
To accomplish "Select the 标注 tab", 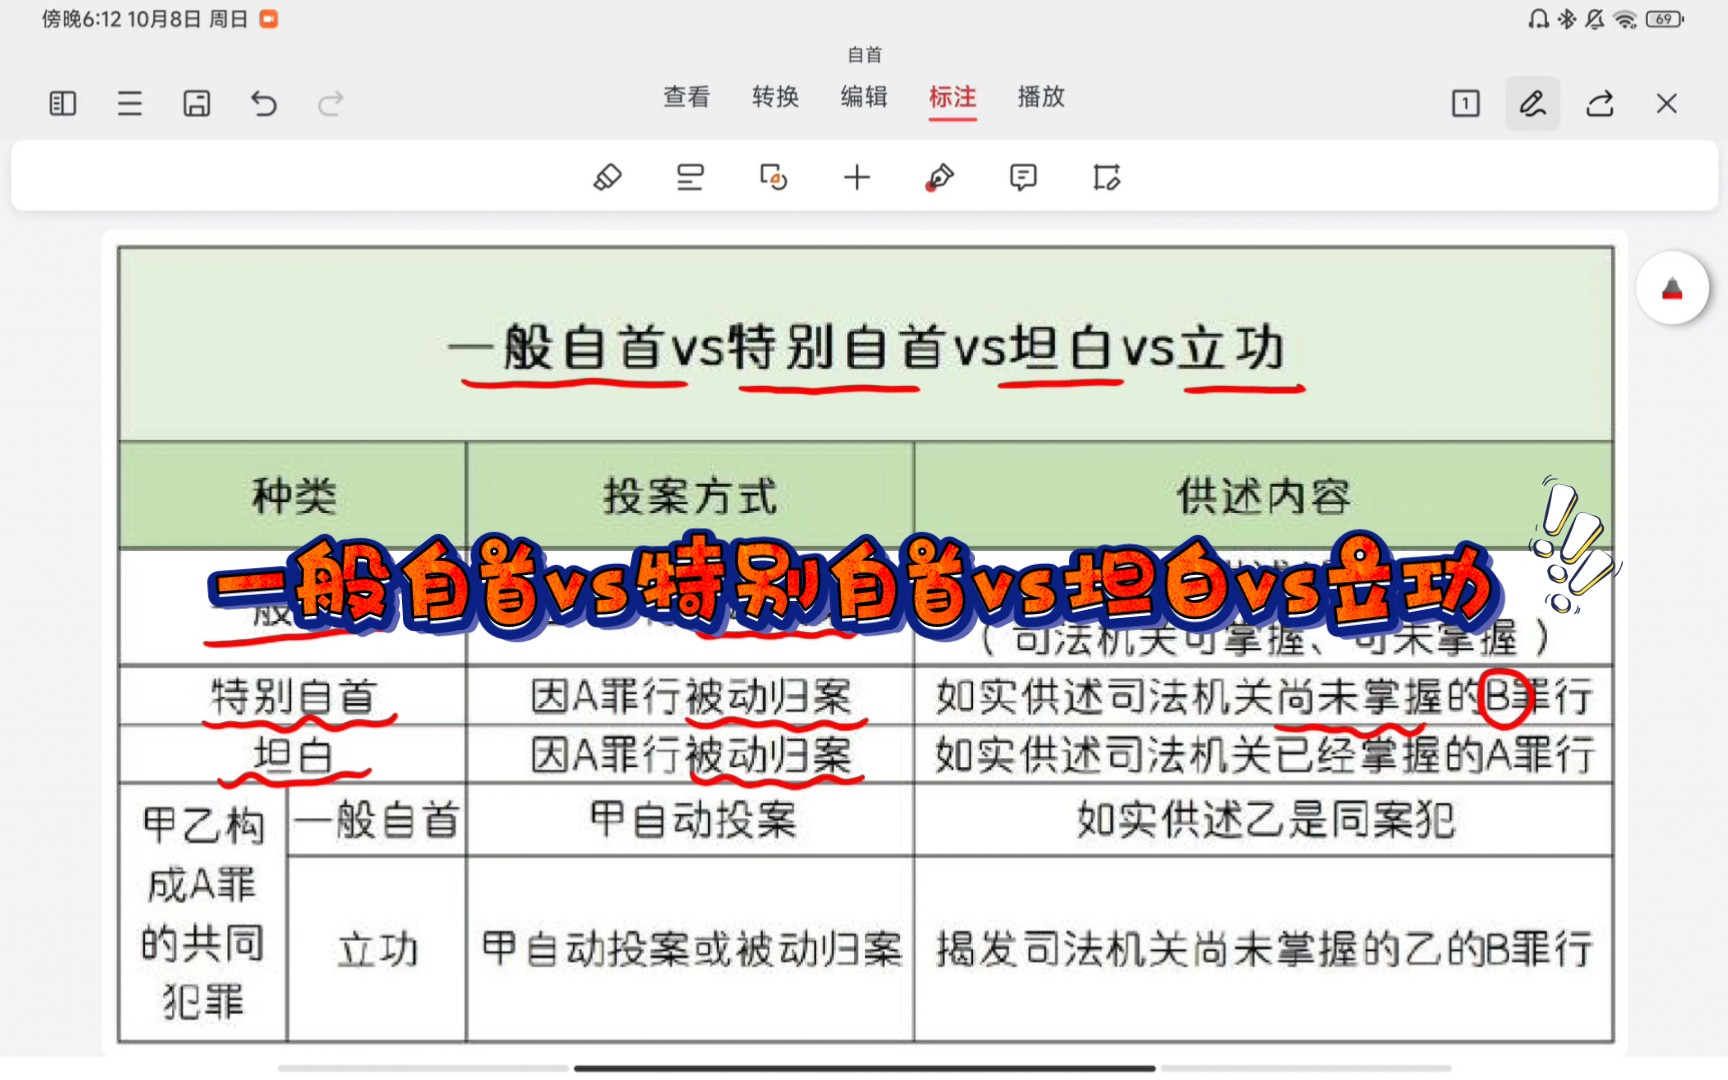I will (x=953, y=97).
